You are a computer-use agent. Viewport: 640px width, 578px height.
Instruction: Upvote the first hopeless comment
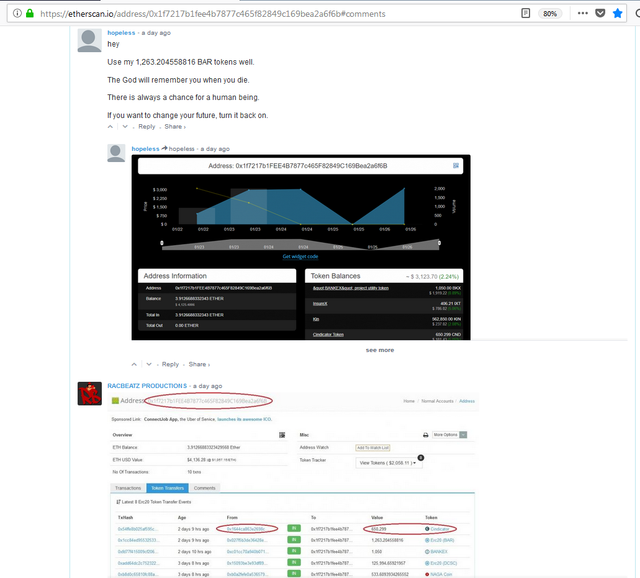point(110,127)
